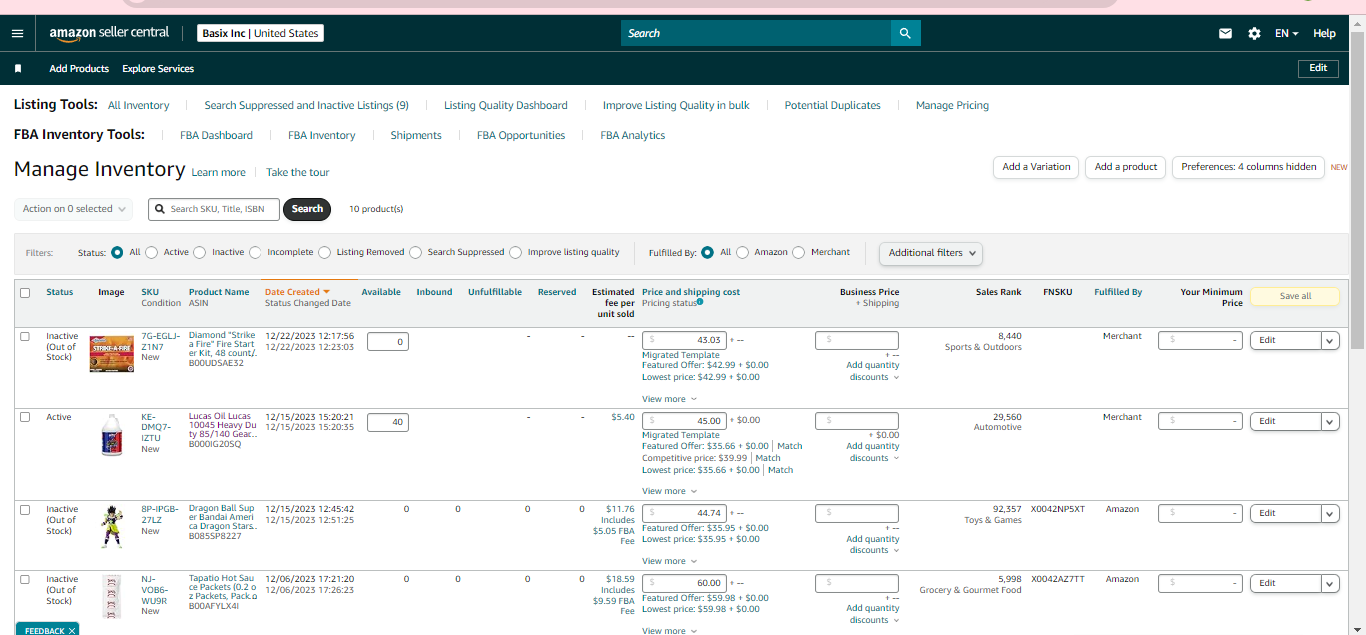
Task: Choose the Active status radio filter
Action: click(x=152, y=253)
